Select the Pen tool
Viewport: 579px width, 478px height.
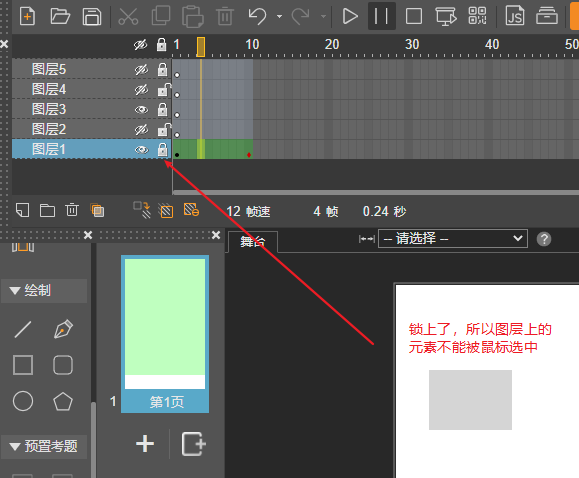click(63, 329)
